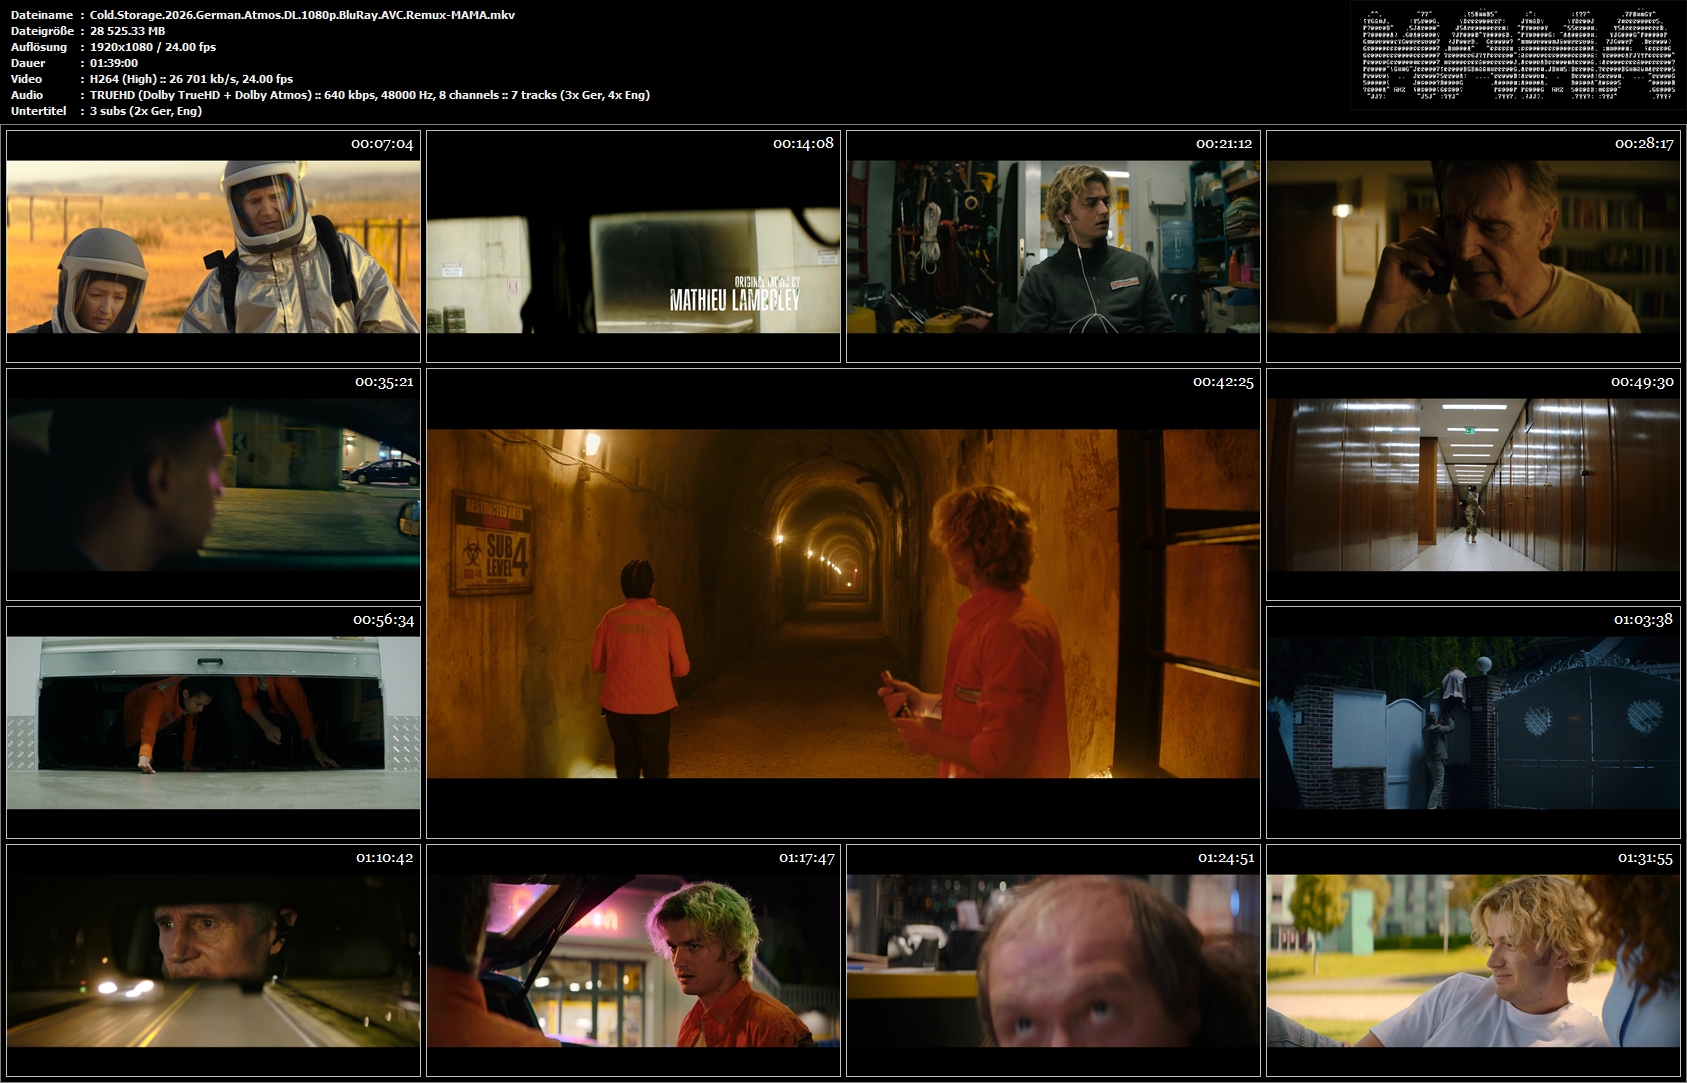Click the resolution value 1920x1080 / 24.00 fps
This screenshot has height=1083, width=1687.
click(152, 47)
